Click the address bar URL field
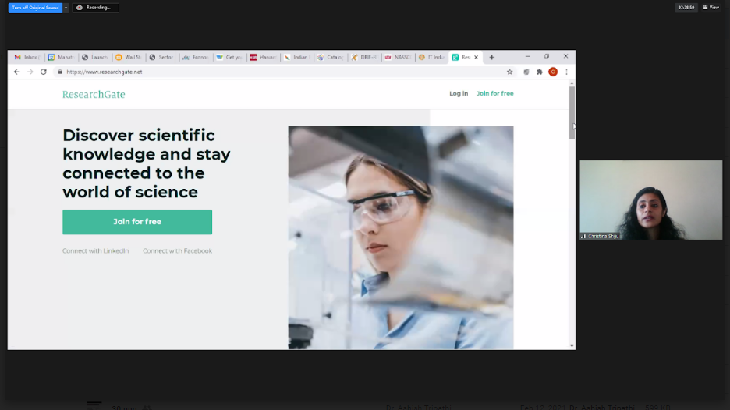The width and height of the screenshot is (730, 410). 250,72
